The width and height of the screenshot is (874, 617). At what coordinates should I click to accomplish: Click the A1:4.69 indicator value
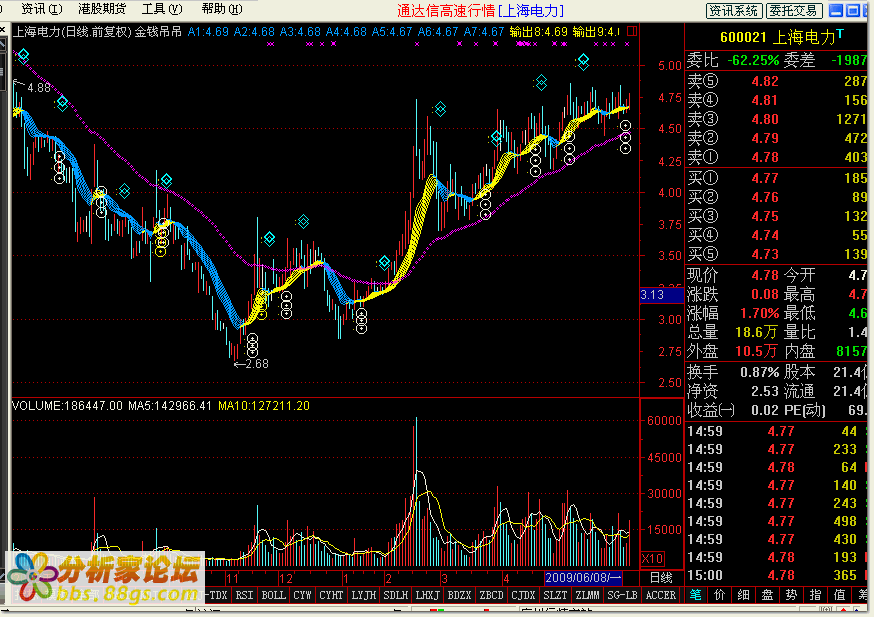coord(208,32)
